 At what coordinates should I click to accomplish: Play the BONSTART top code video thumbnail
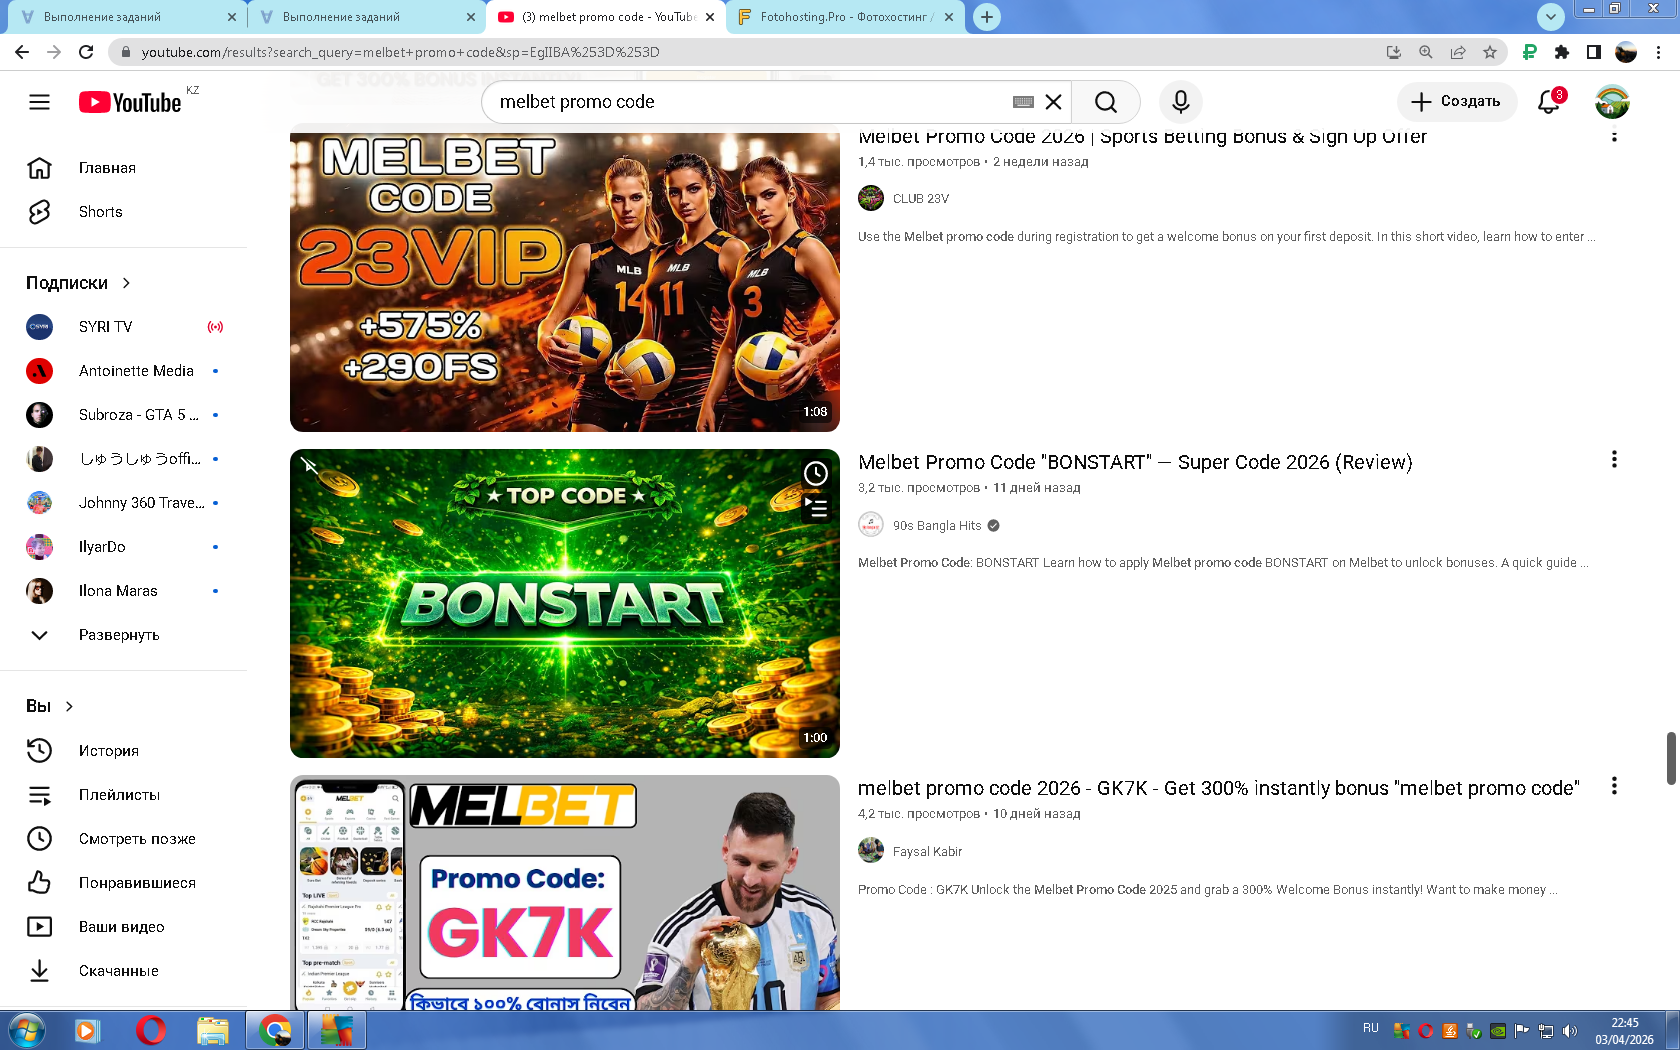[565, 603]
